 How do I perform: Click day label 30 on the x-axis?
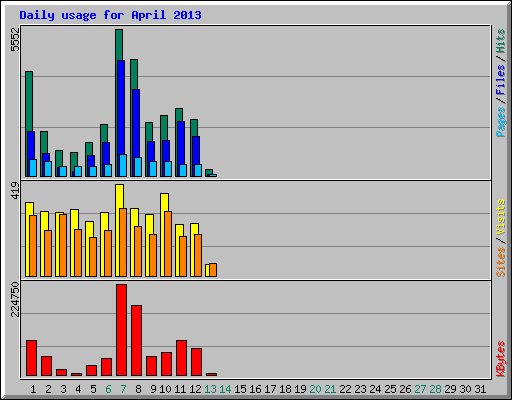click(x=465, y=389)
